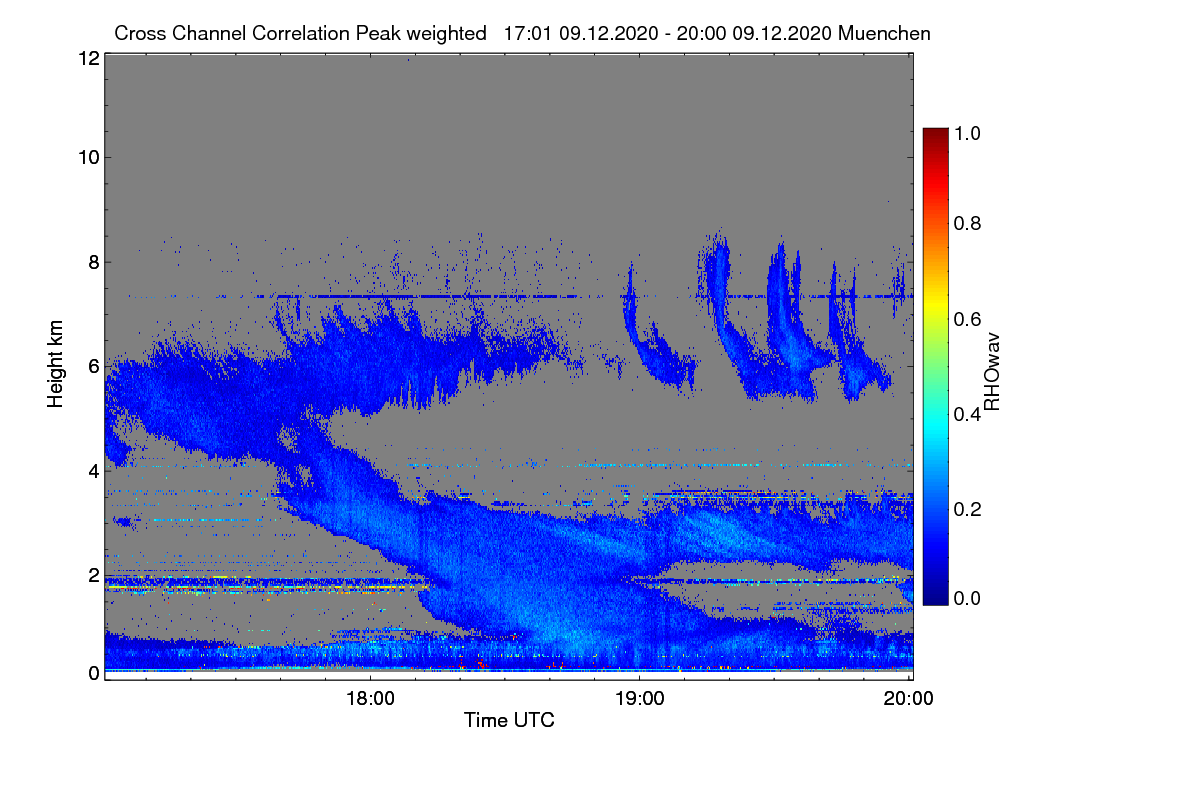Click the height tick label '0' on the y-axis
Viewport: 1200px width, 800px height.
pos(93,673)
